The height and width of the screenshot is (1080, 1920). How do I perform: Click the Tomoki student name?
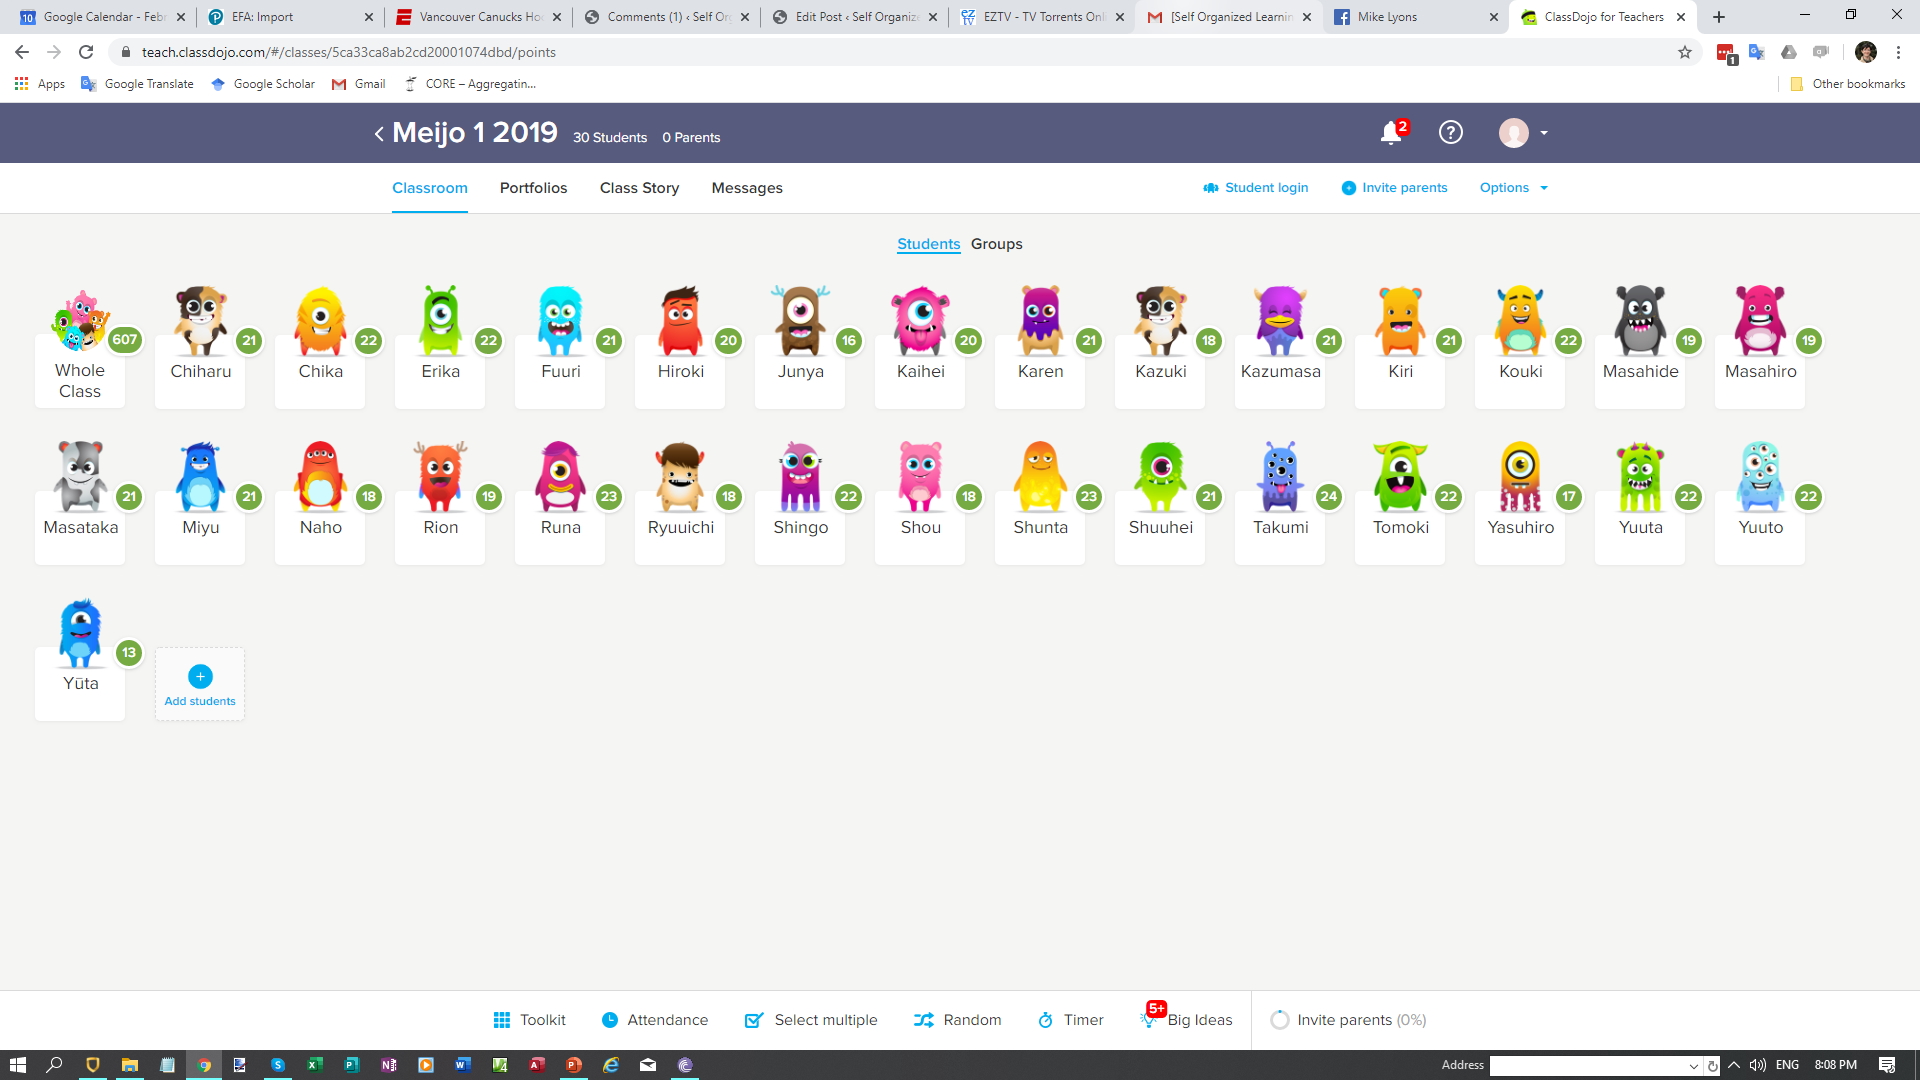[x=1400, y=527]
